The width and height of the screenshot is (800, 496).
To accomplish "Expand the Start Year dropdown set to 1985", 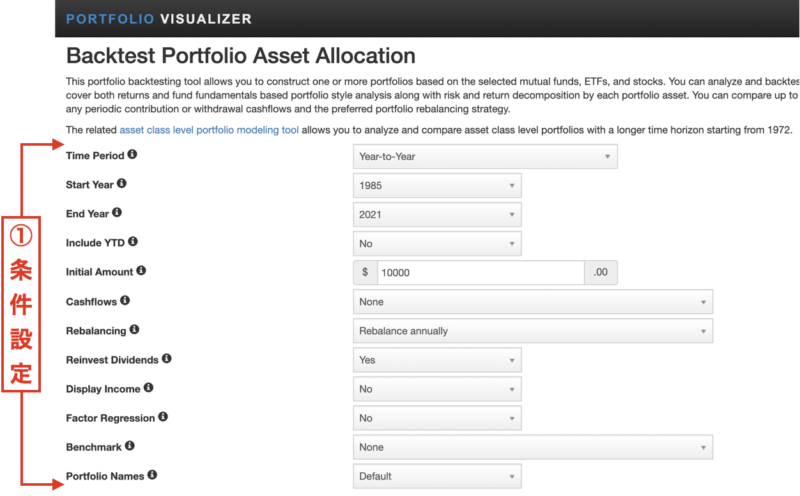I will 437,186.
